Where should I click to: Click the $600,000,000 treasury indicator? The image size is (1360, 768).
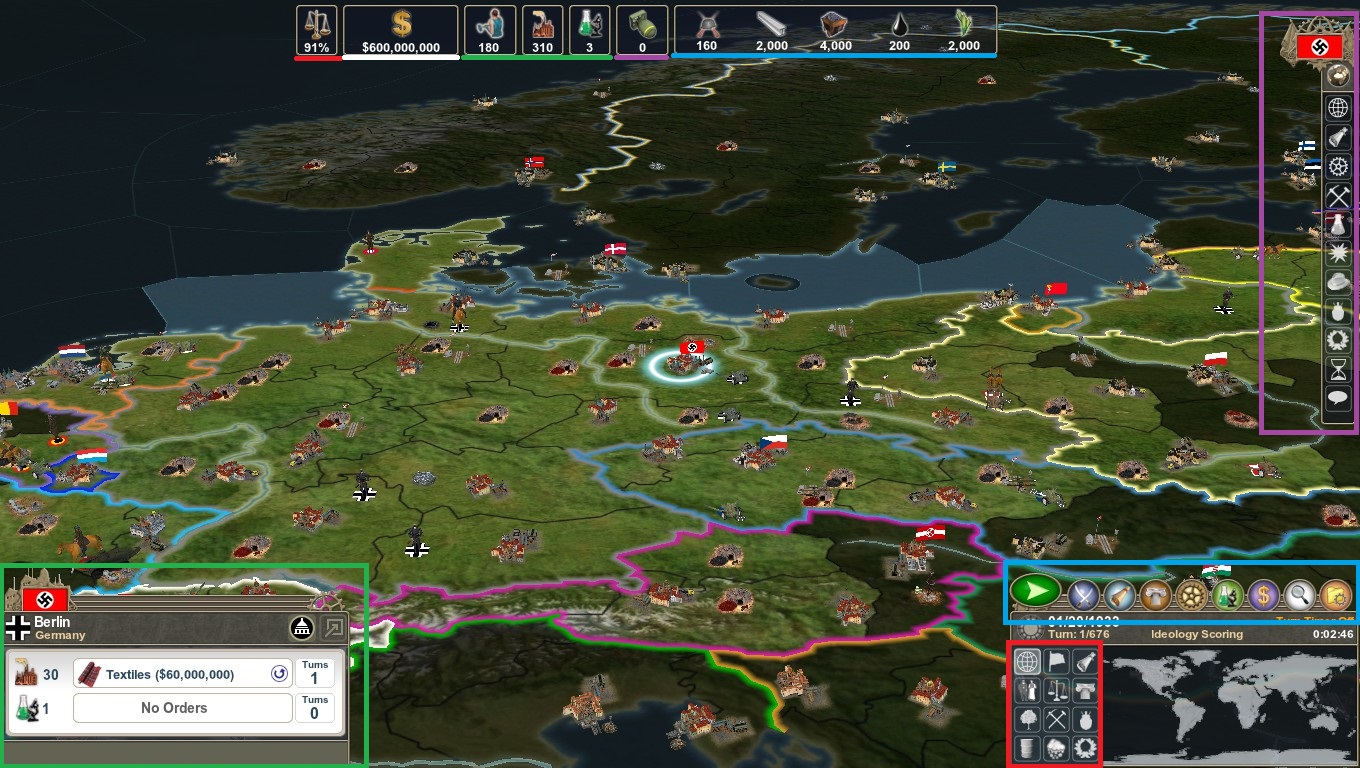(400, 31)
